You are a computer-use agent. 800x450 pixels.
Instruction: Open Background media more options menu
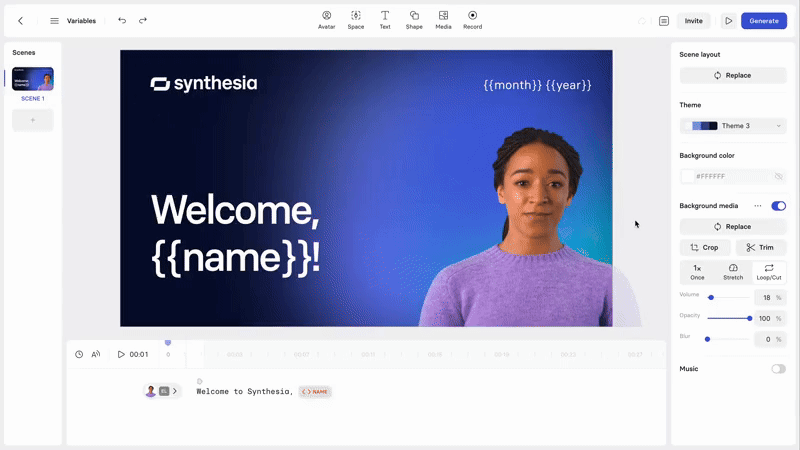[758, 206]
